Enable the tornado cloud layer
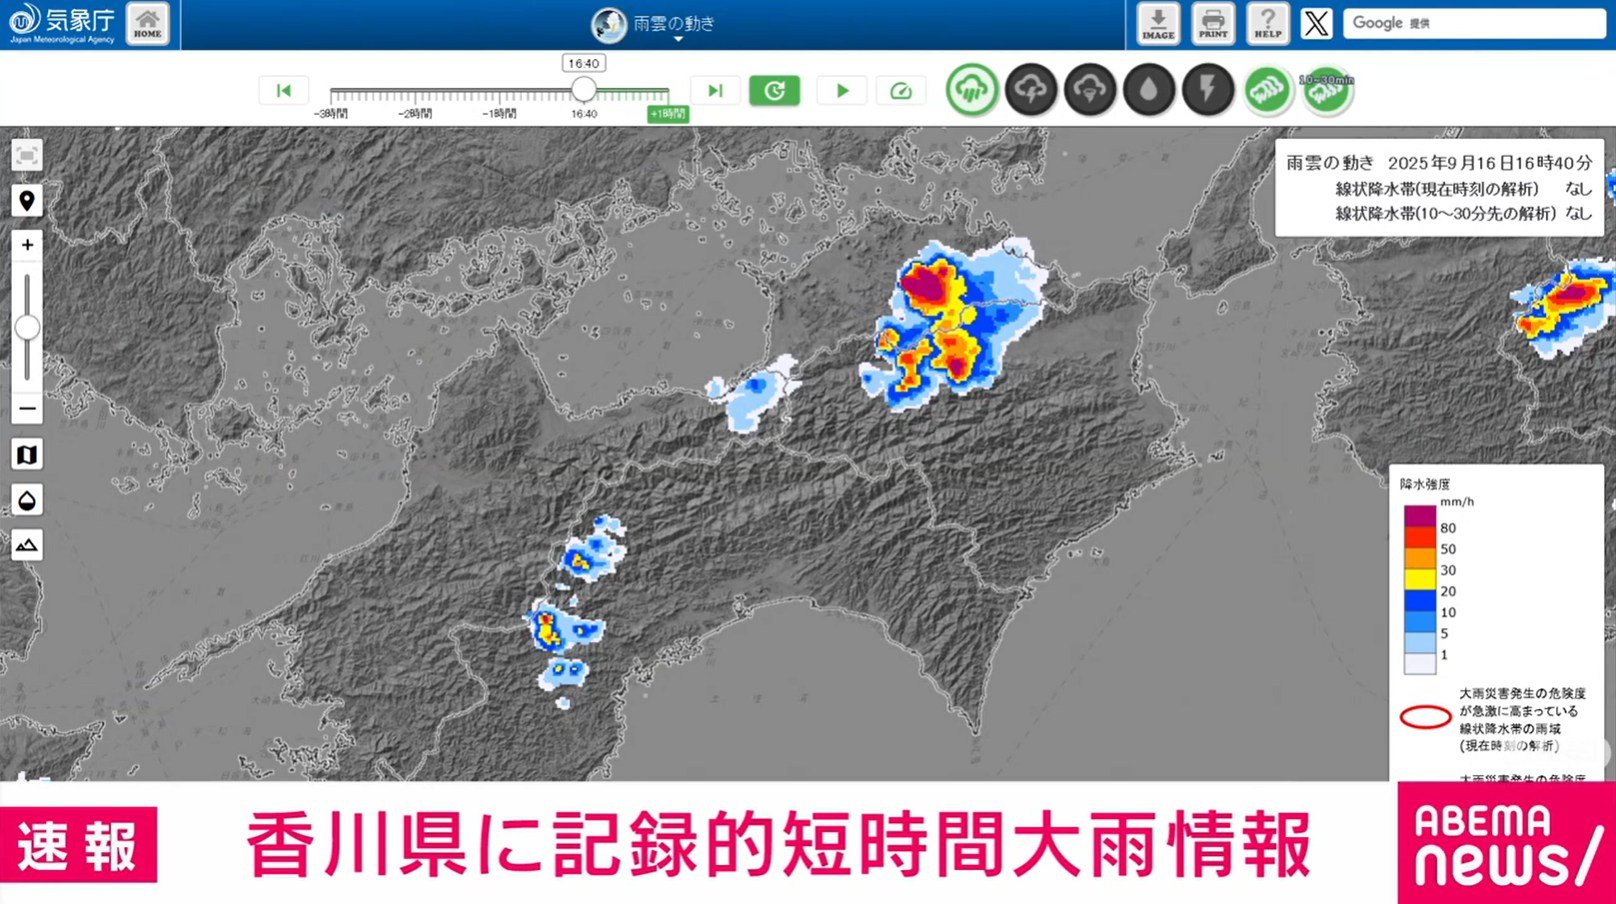 [1090, 91]
